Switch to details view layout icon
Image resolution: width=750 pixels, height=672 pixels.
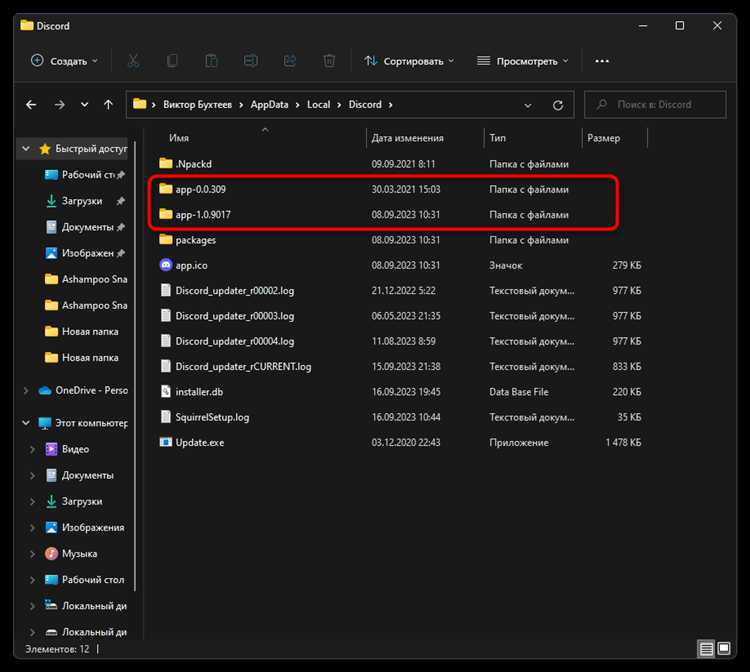click(706, 649)
